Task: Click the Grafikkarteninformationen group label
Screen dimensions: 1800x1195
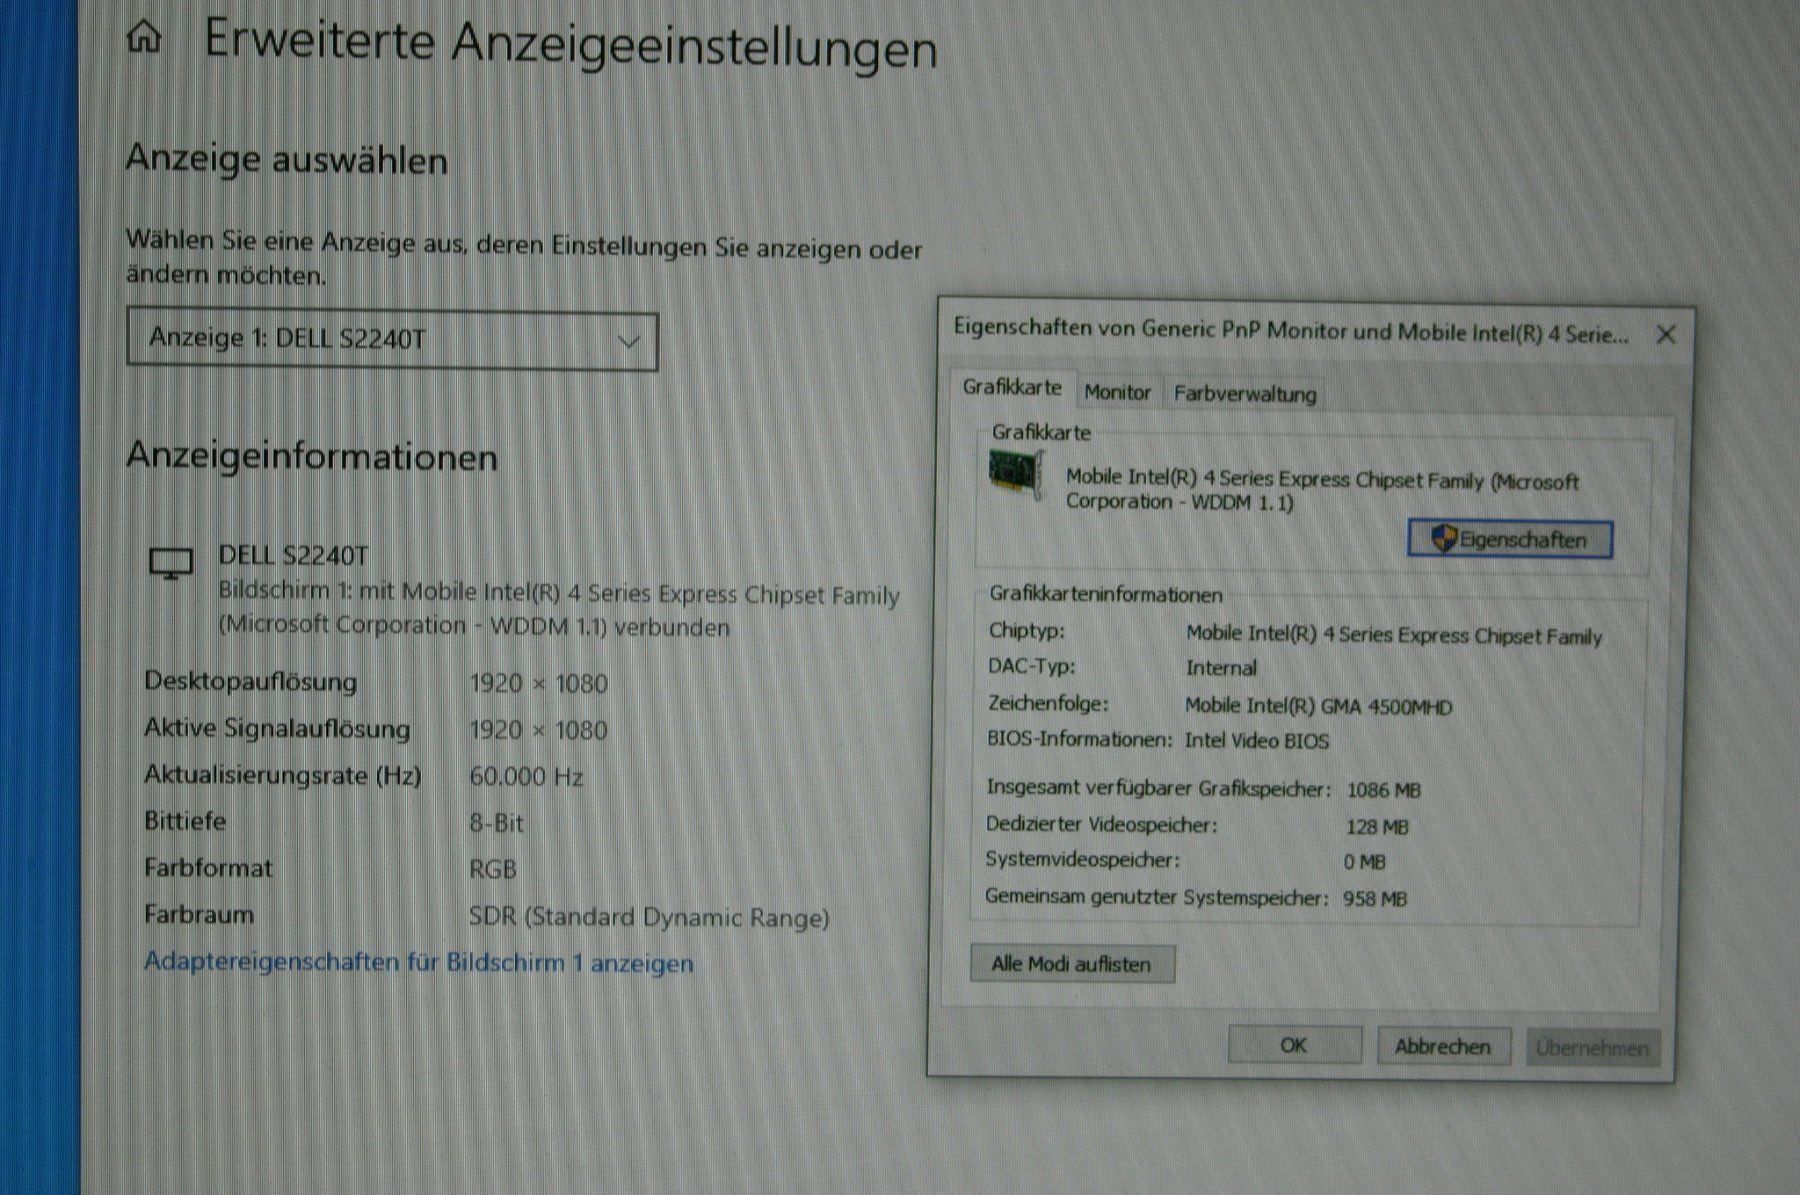Action: coord(1106,594)
